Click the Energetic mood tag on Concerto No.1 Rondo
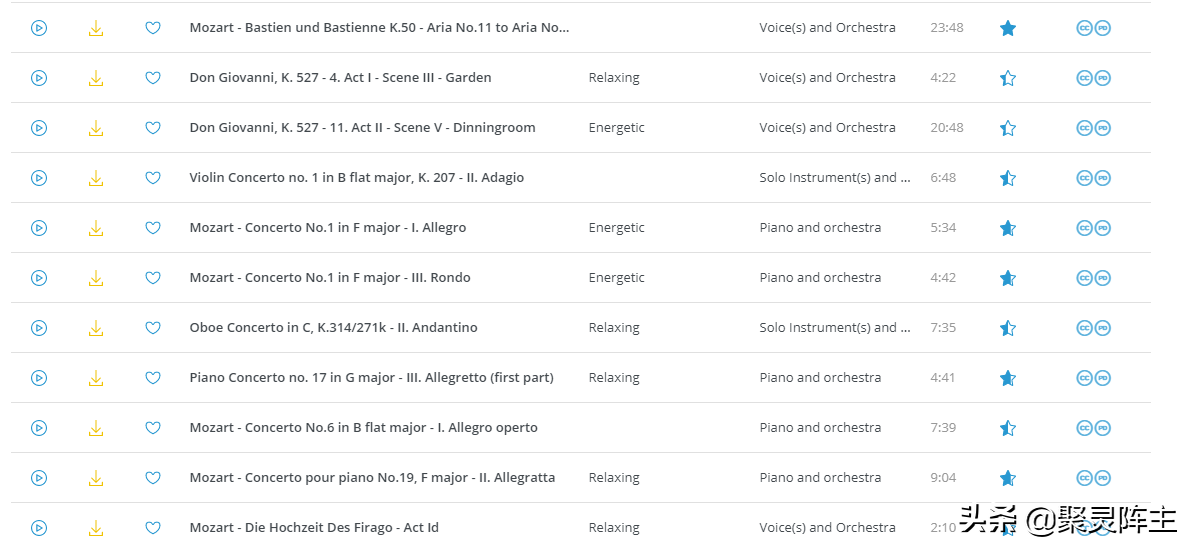Image resolution: width=1194 pixels, height=551 pixels. coord(616,278)
